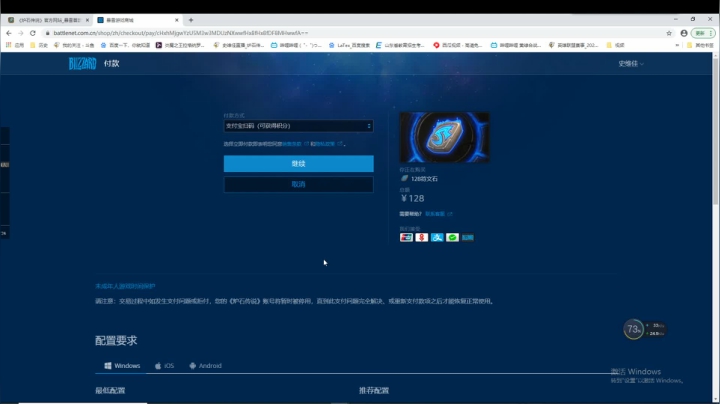
Task: Open the other bookmarks folder at right
Action: point(700,45)
